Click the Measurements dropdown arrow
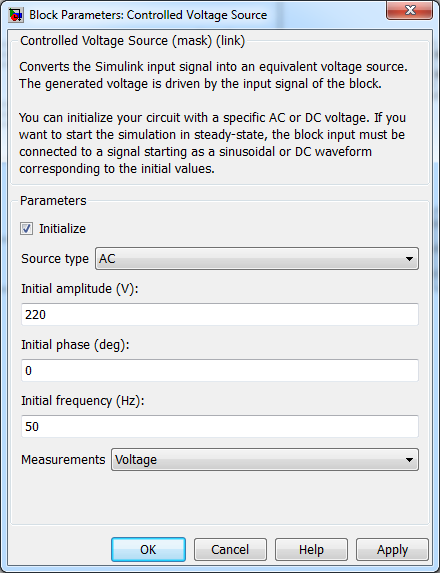Viewport: 440px width, 573px height. [x=409, y=460]
